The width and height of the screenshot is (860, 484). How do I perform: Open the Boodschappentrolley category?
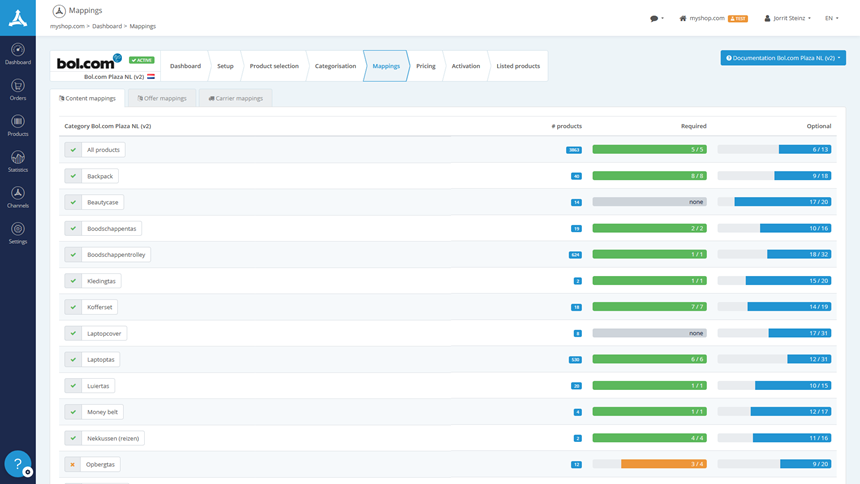116,255
